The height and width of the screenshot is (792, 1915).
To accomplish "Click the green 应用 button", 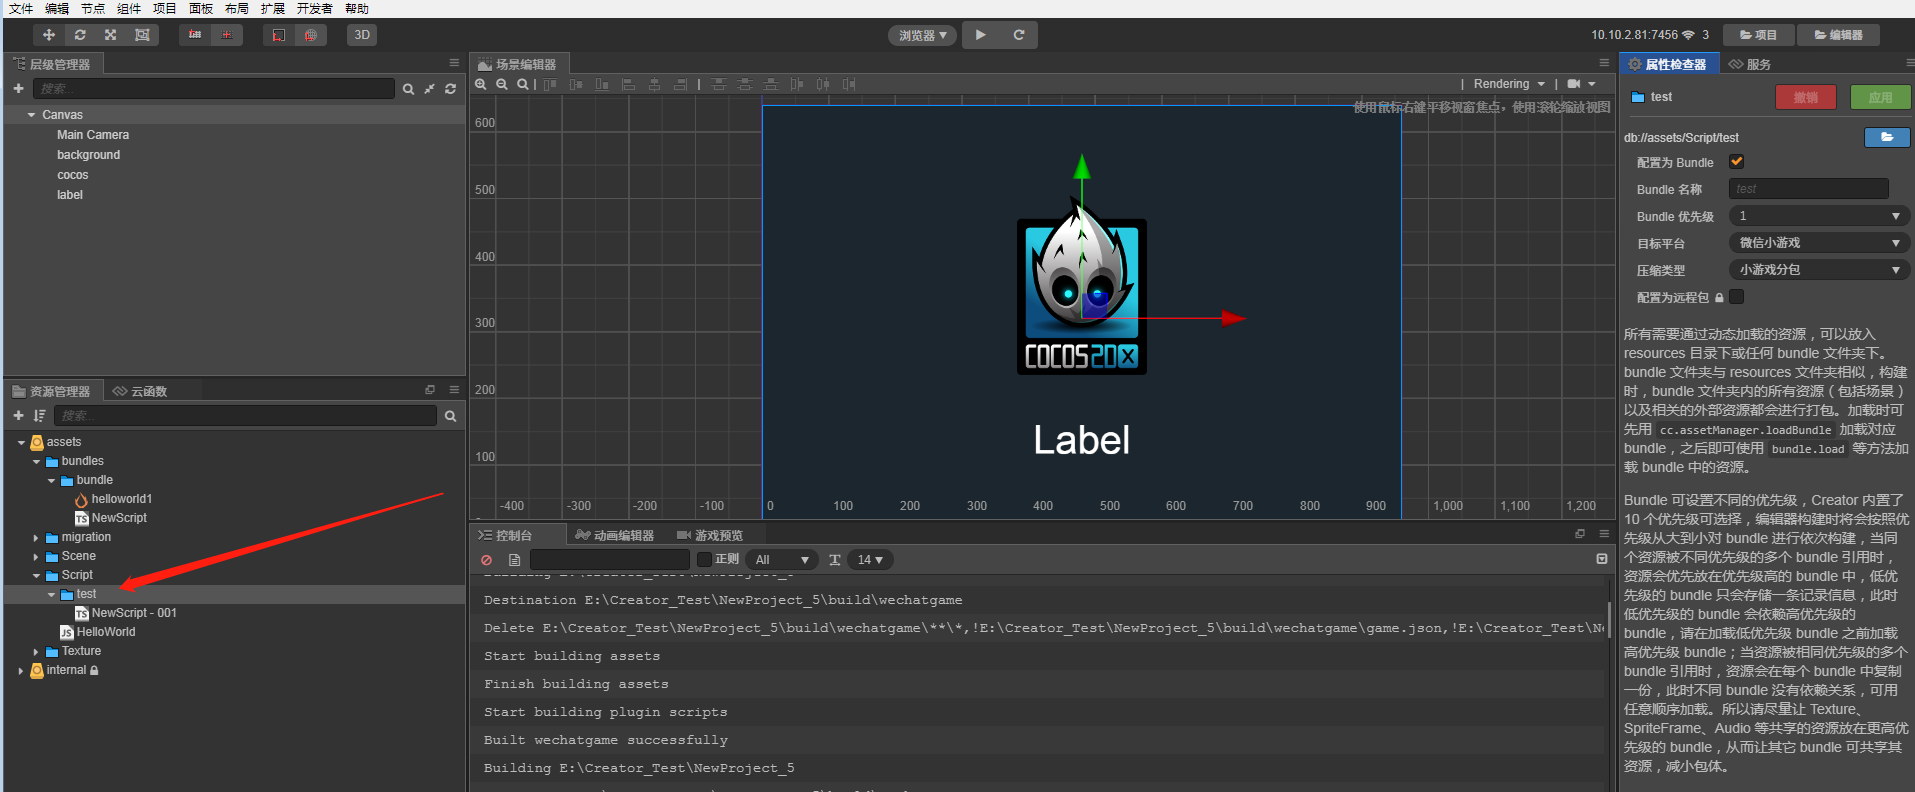I will tap(1880, 97).
